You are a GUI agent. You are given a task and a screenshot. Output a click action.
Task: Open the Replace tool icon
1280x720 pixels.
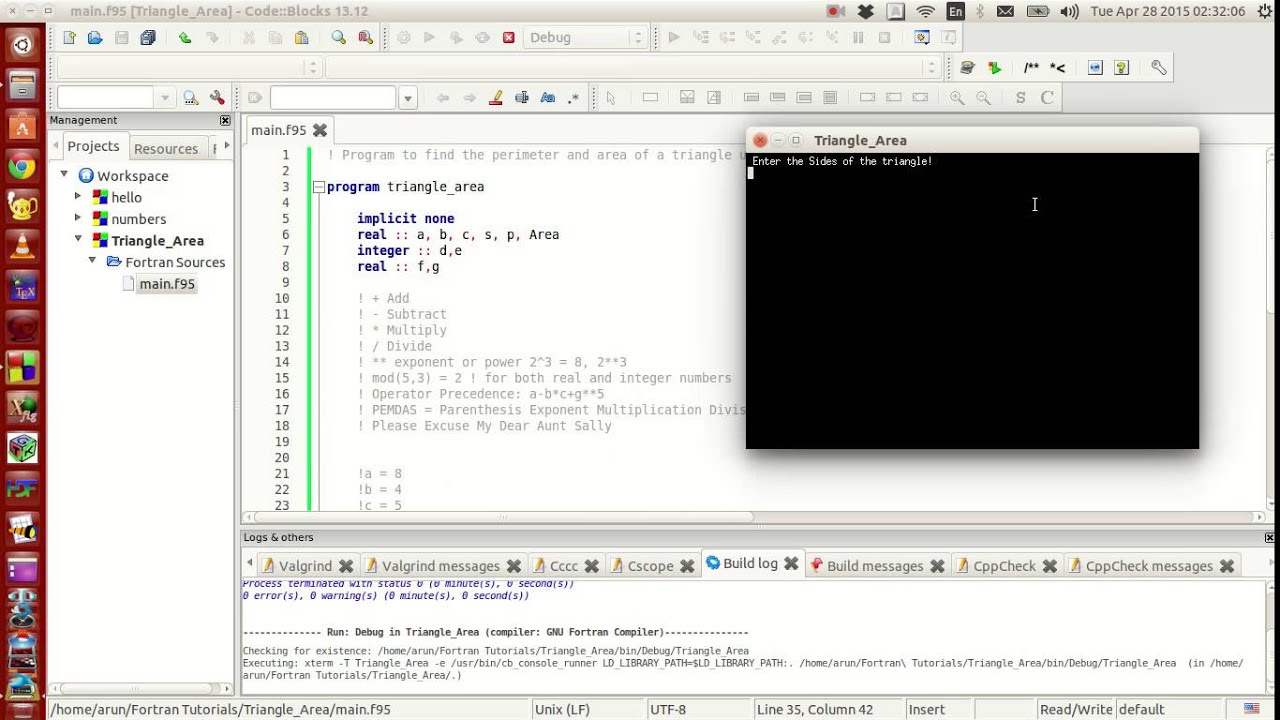[x=365, y=38]
